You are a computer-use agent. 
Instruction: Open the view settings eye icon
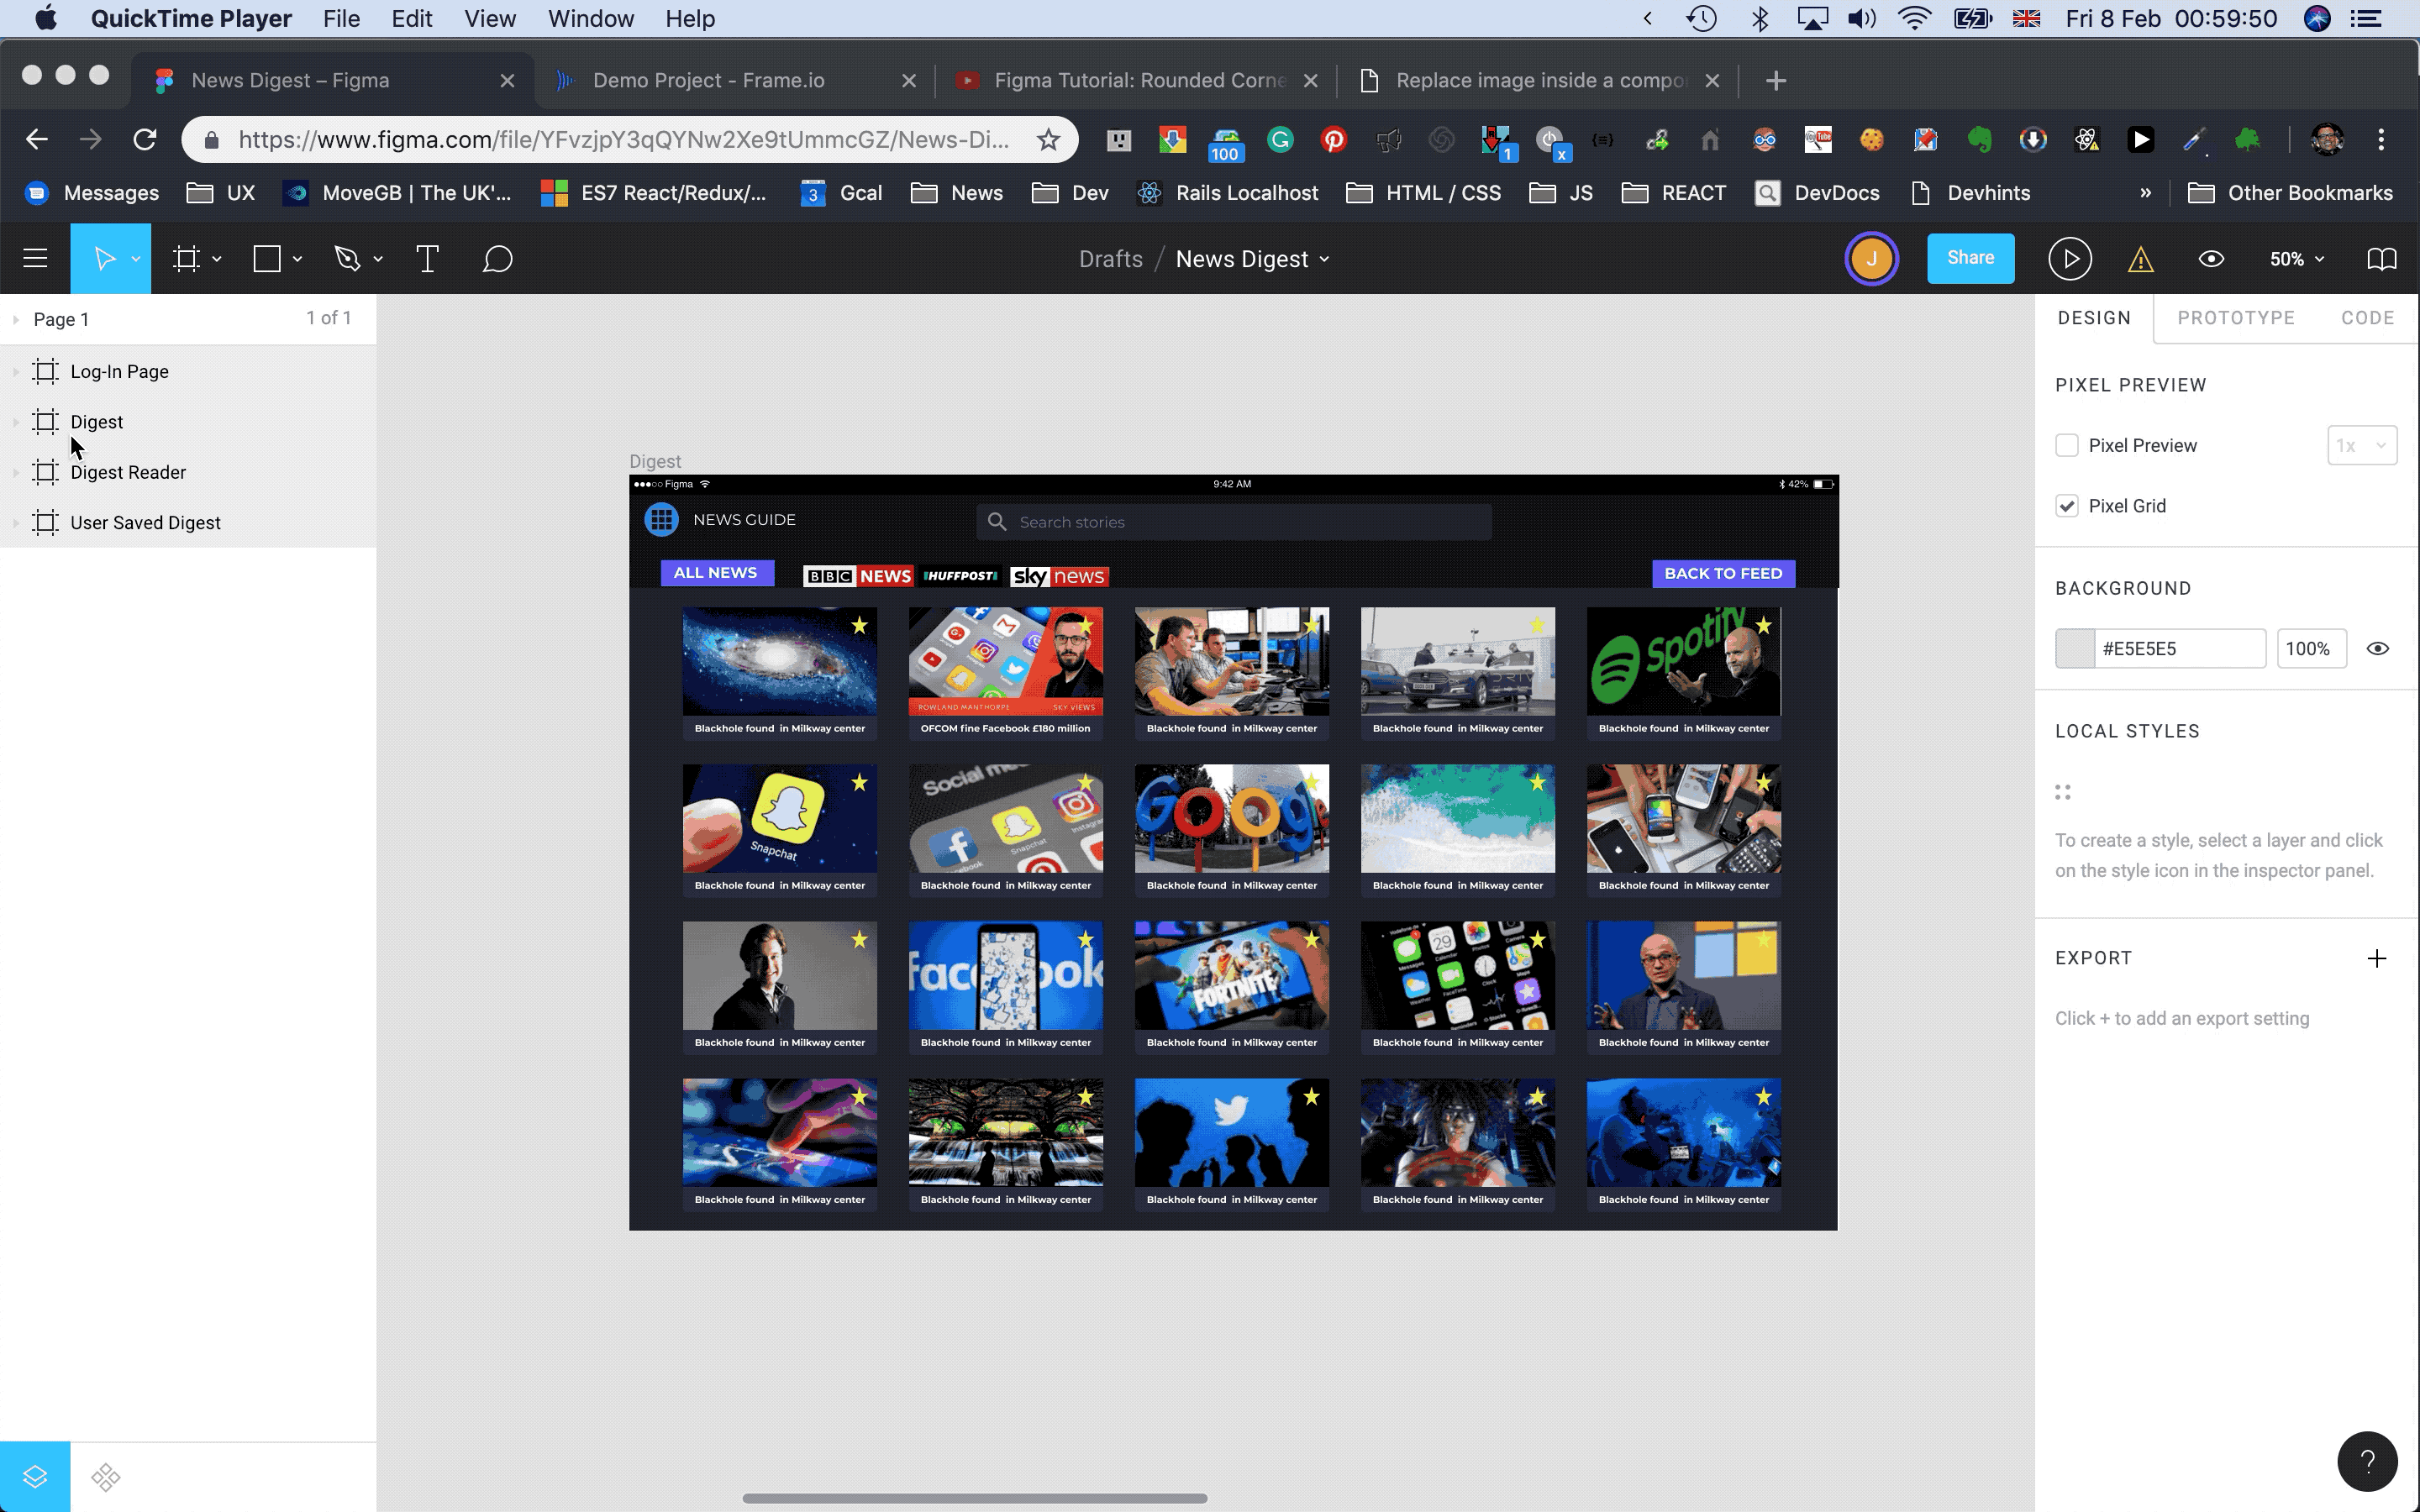click(x=2211, y=259)
